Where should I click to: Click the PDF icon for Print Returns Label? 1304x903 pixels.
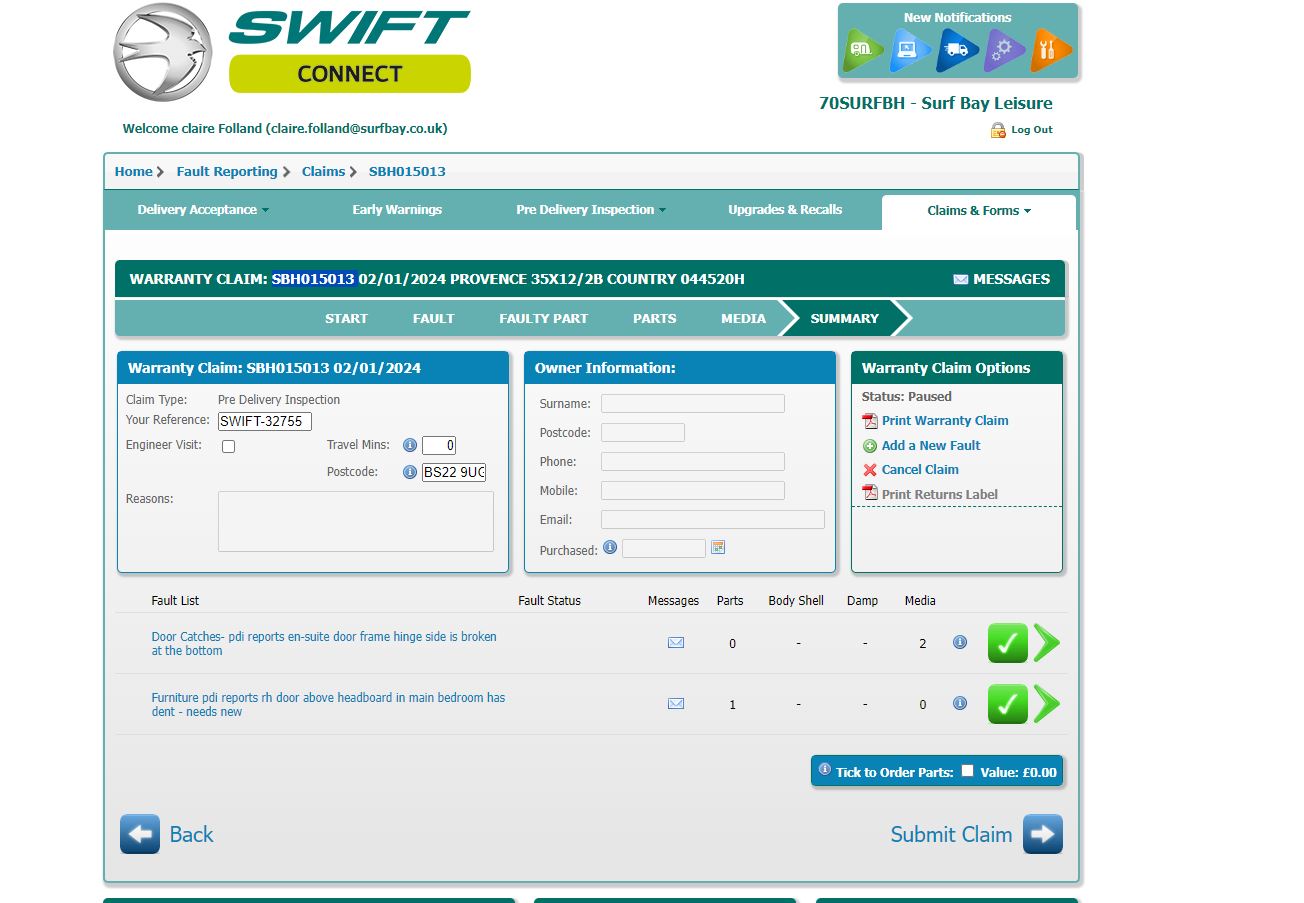870,494
